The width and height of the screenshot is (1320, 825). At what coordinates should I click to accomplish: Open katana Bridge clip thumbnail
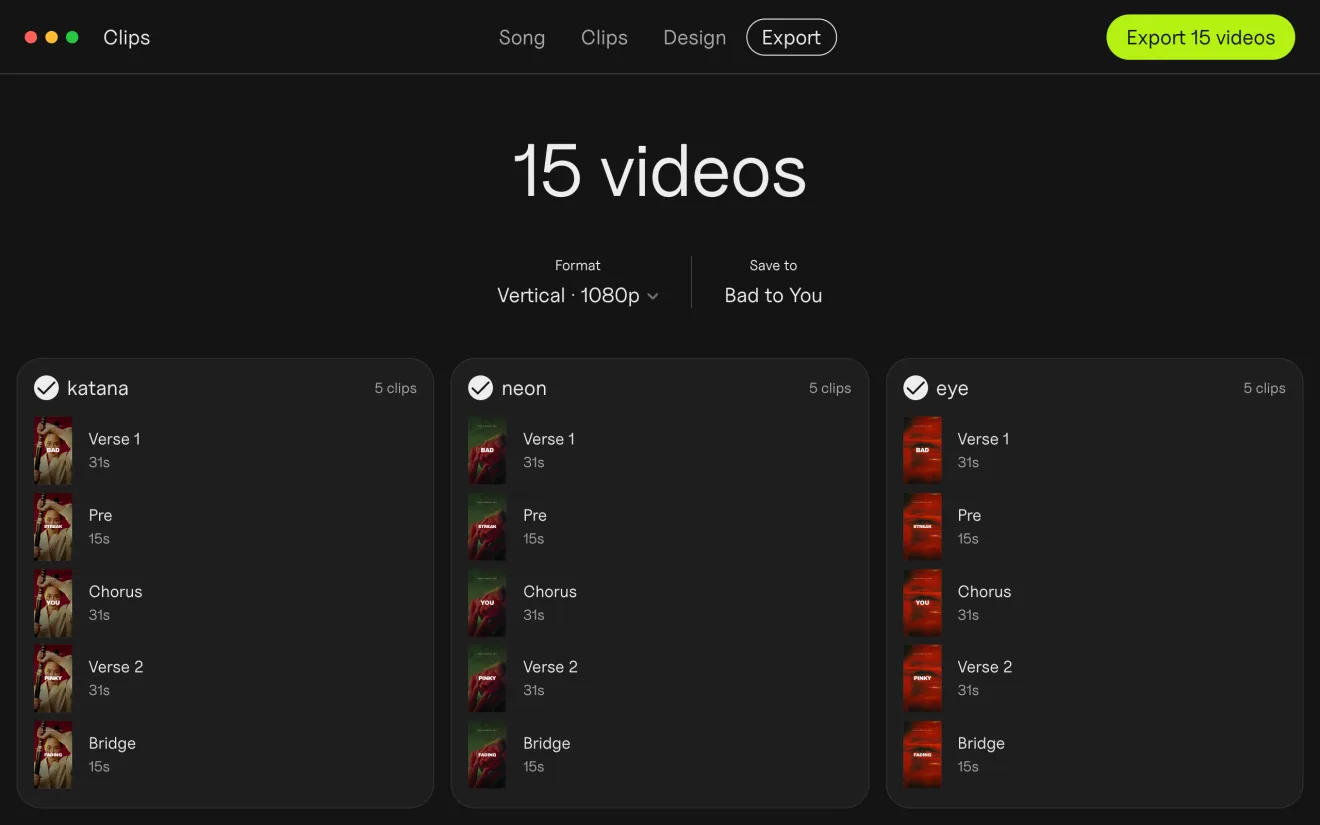(53, 755)
